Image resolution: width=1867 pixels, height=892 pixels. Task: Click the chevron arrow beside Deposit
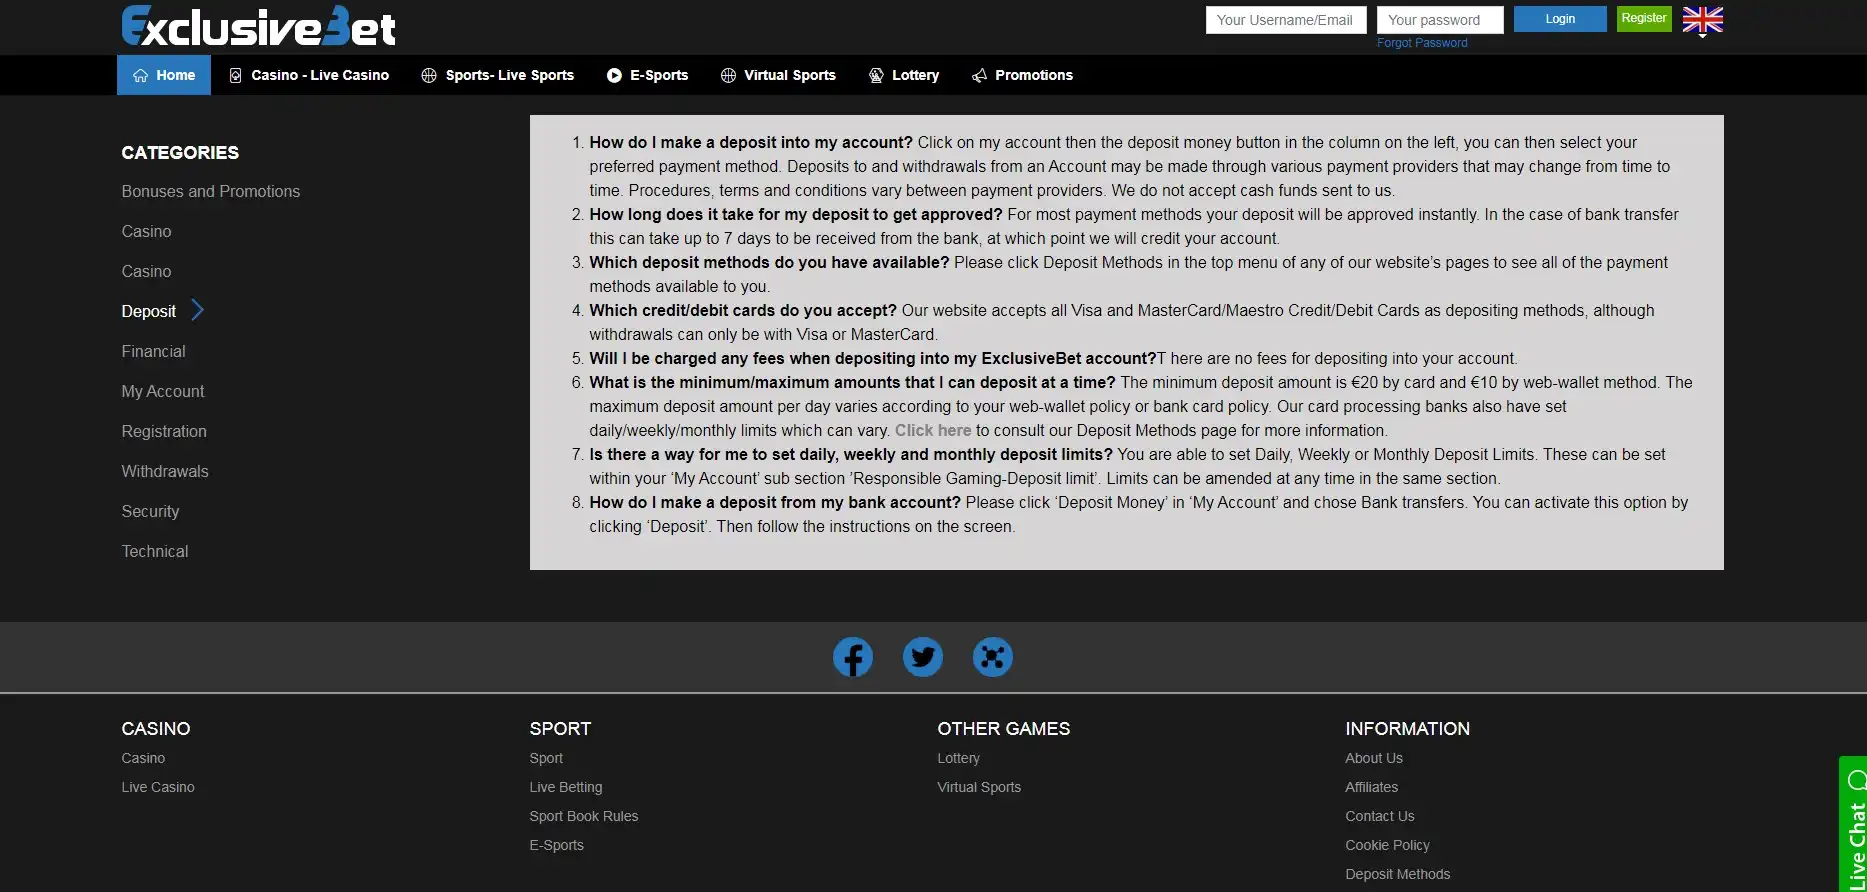tap(197, 311)
